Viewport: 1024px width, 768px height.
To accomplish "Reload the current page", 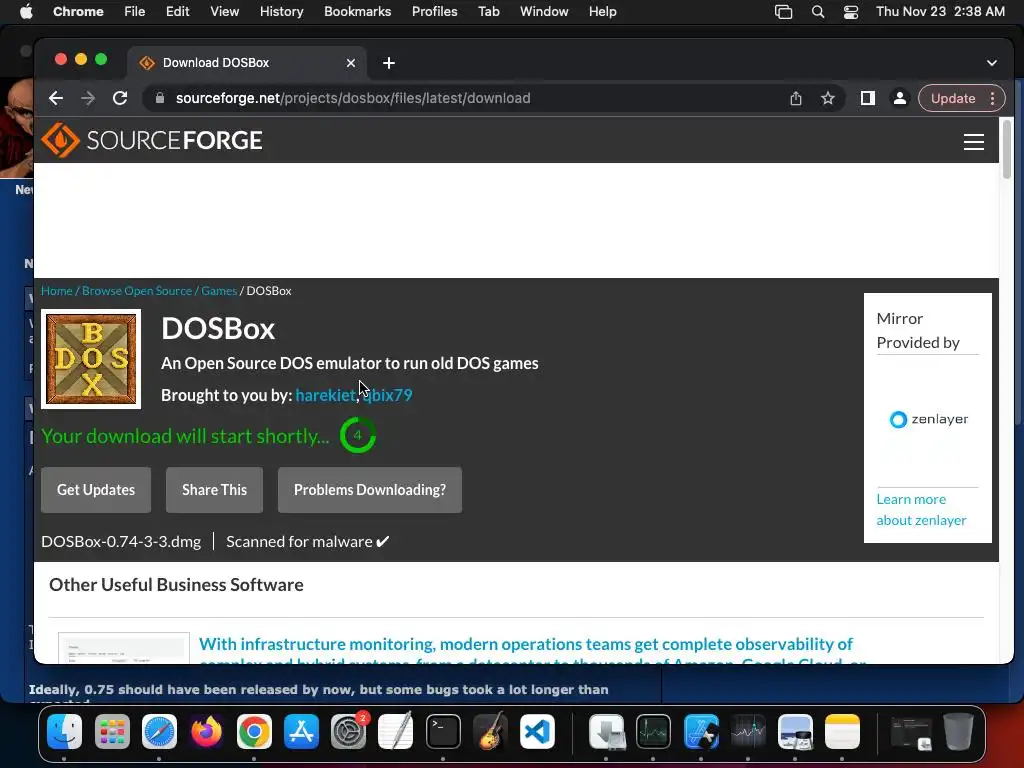I will coord(120,99).
